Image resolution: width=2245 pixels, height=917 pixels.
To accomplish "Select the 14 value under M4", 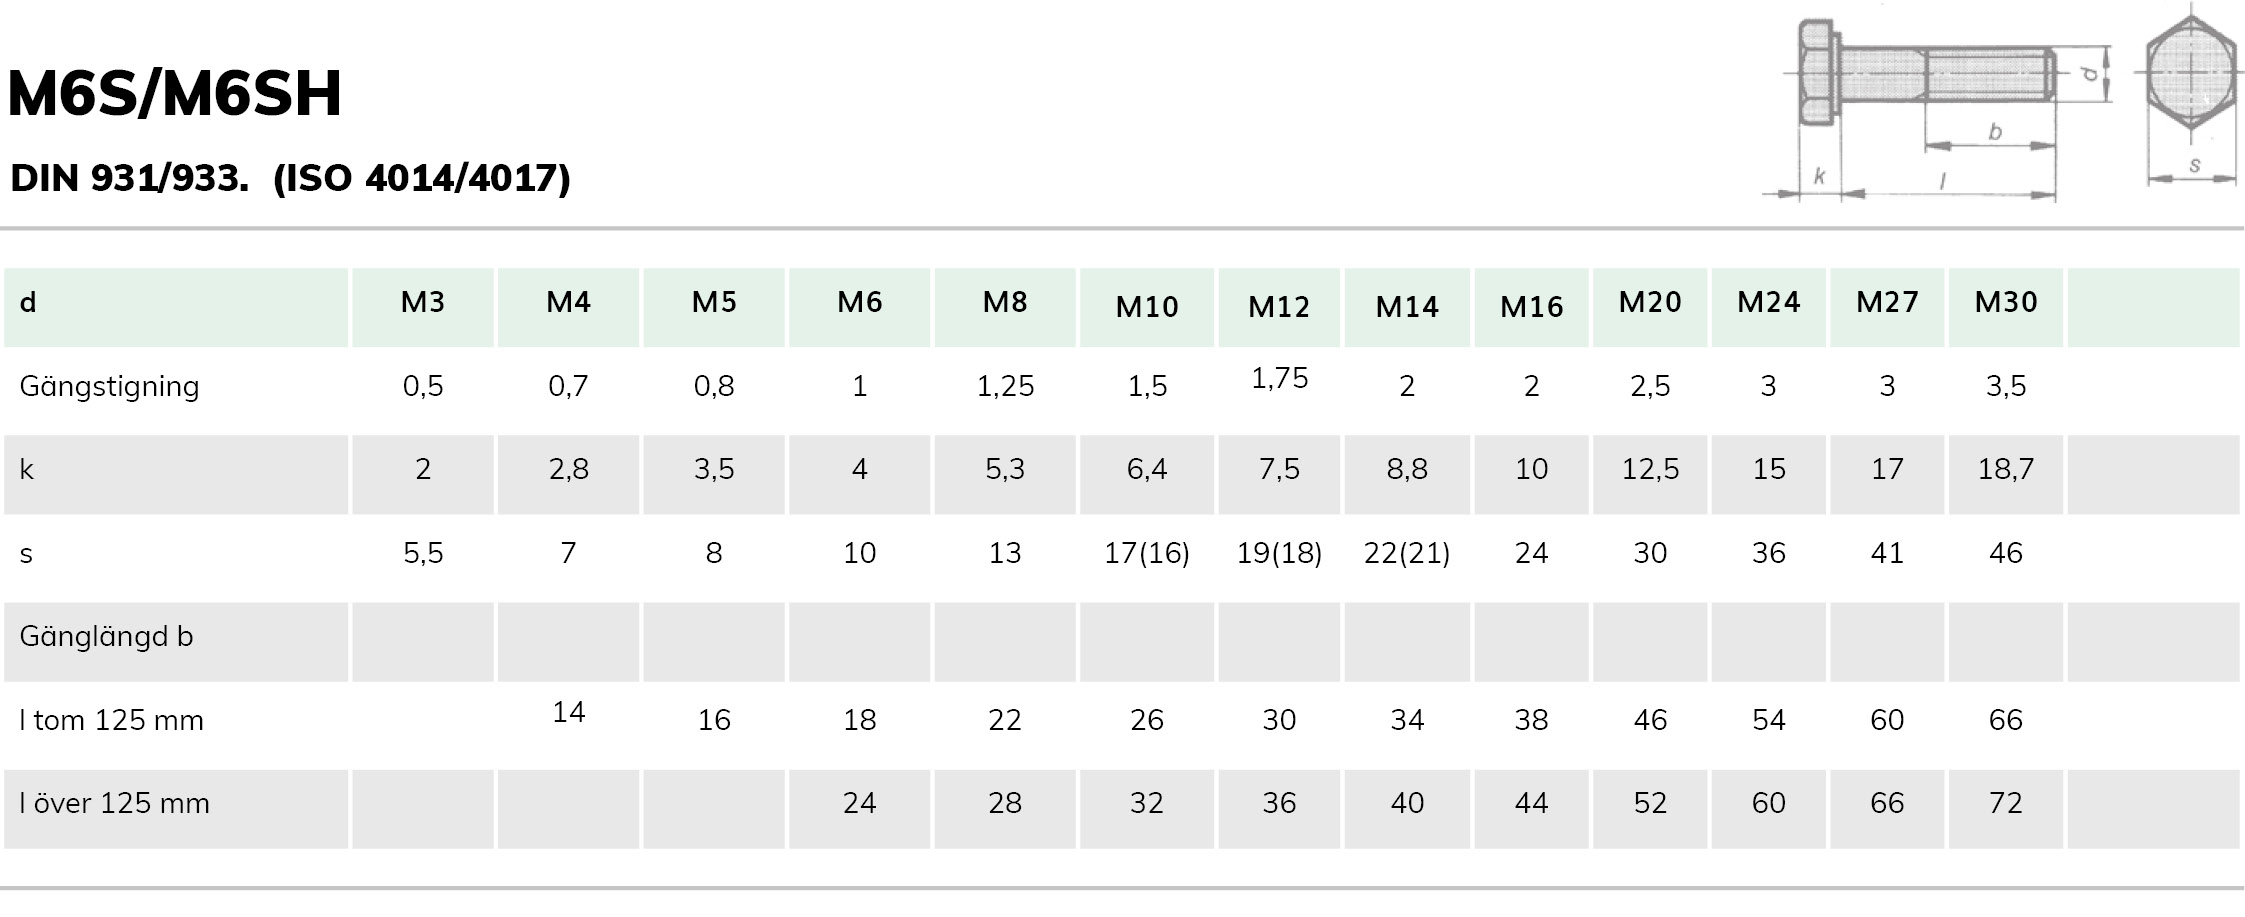I will (568, 712).
